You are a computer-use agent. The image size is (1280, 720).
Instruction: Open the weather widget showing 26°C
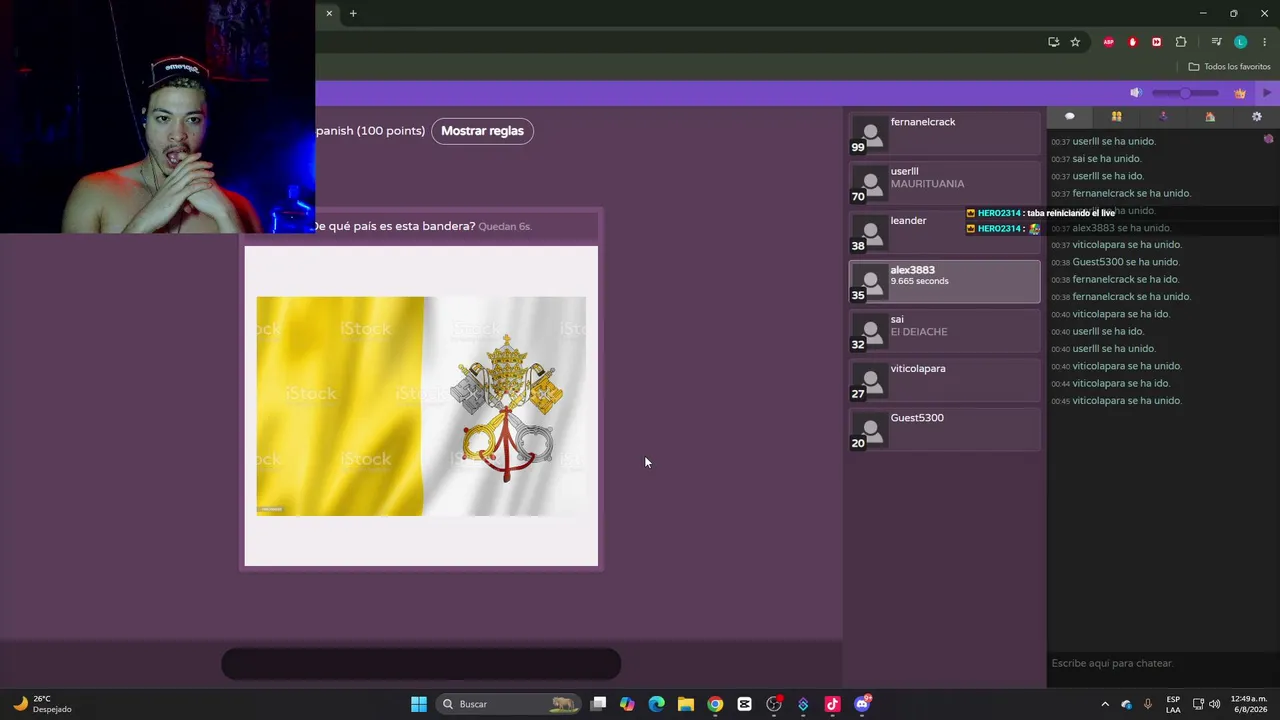42,704
